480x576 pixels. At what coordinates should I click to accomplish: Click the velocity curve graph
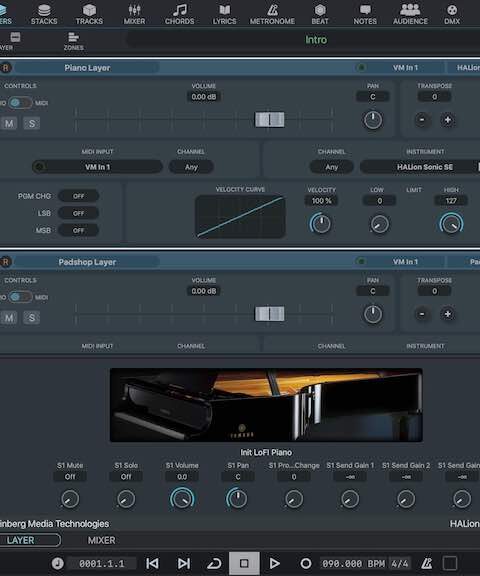click(x=241, y=216)
